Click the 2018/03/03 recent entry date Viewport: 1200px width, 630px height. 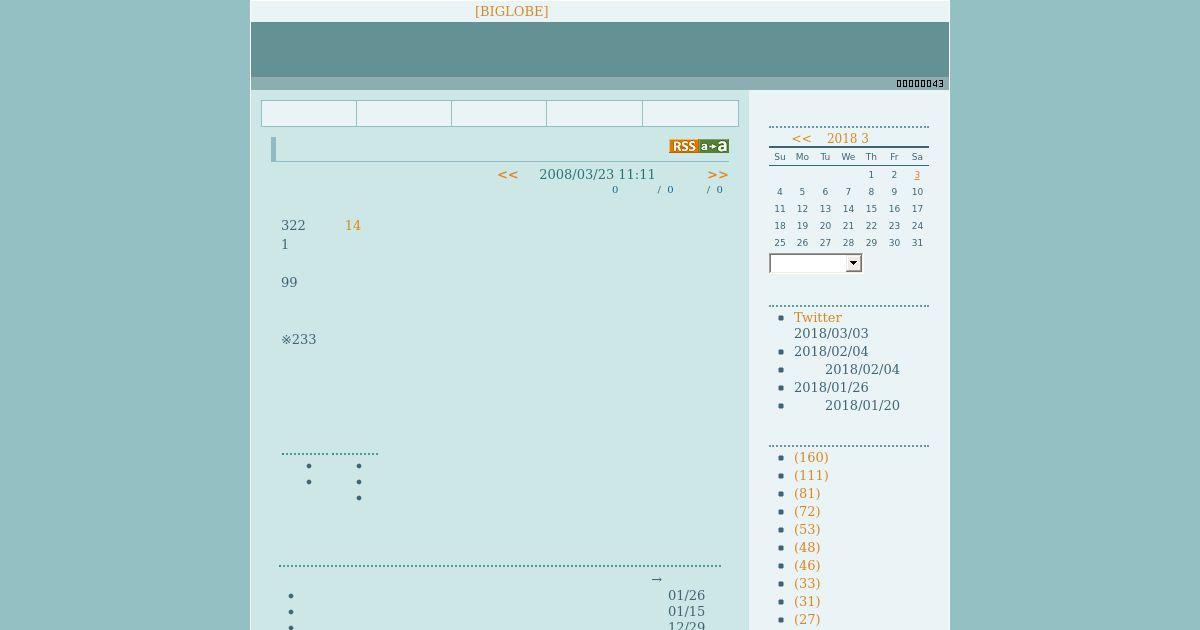coord(831,334)
